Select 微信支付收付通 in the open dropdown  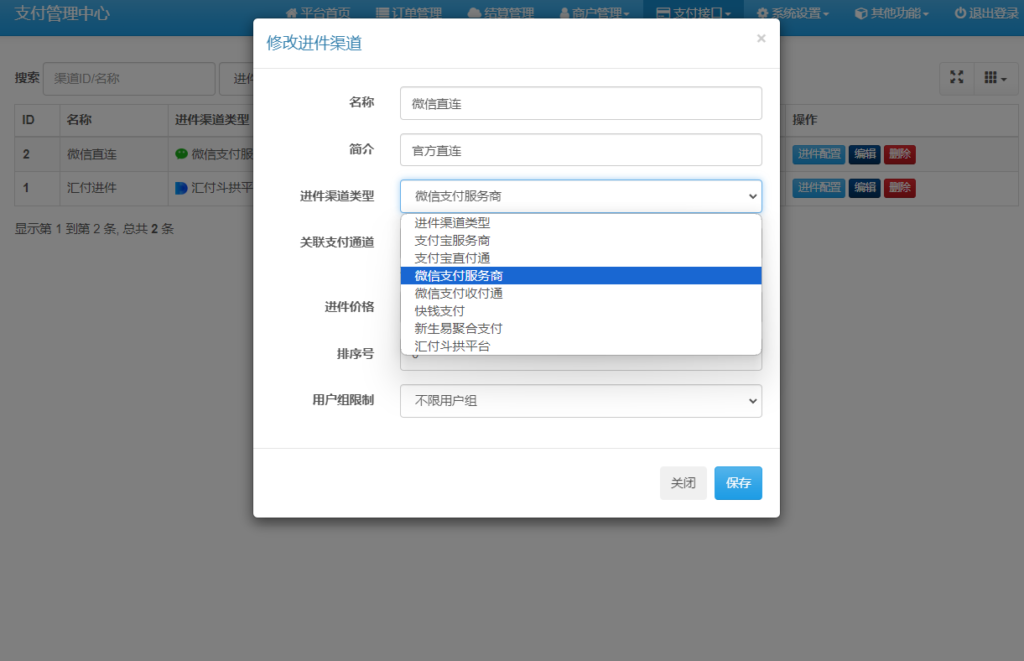coord(459,293)
